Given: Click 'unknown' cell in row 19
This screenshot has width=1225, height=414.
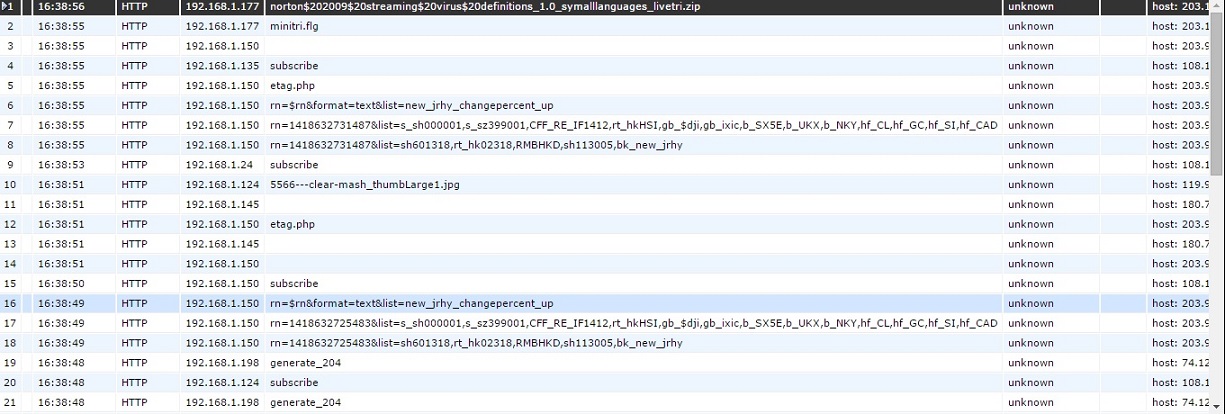Looking at the screenshot, I should [x=1031, y=363].
